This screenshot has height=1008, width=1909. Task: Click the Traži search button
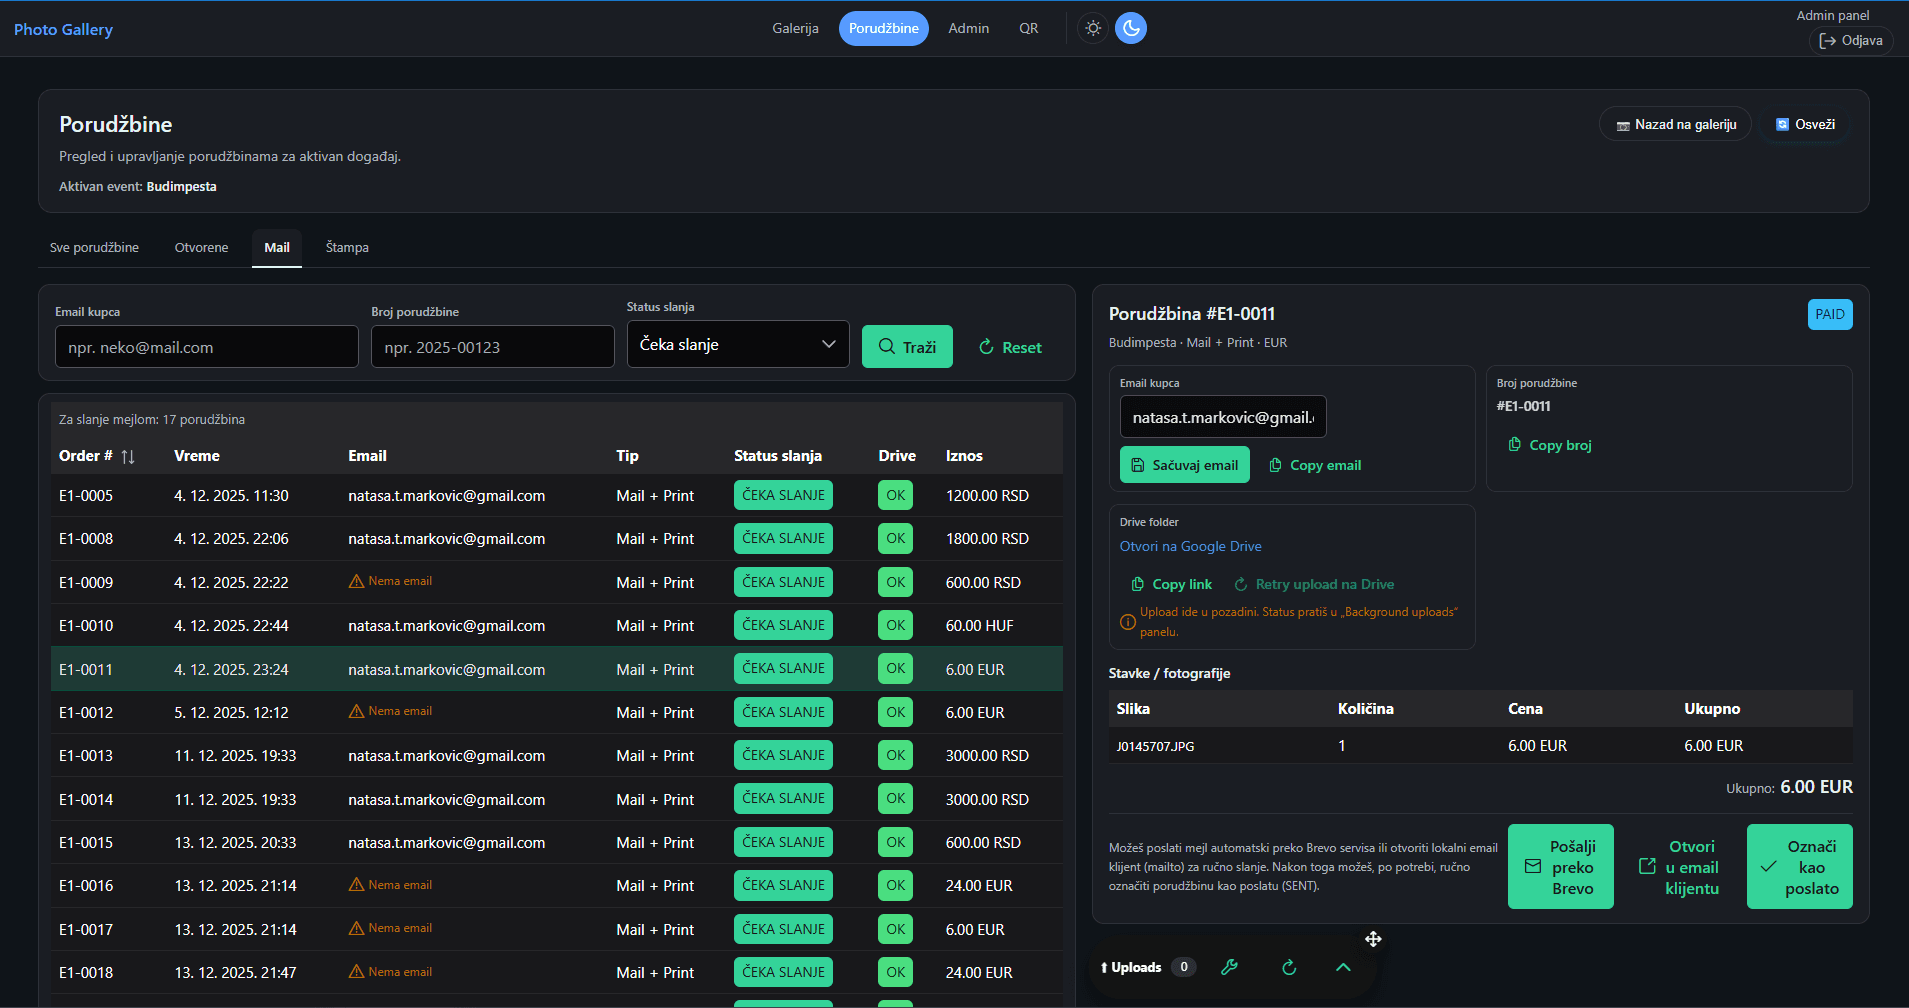(x=907, y=347)
